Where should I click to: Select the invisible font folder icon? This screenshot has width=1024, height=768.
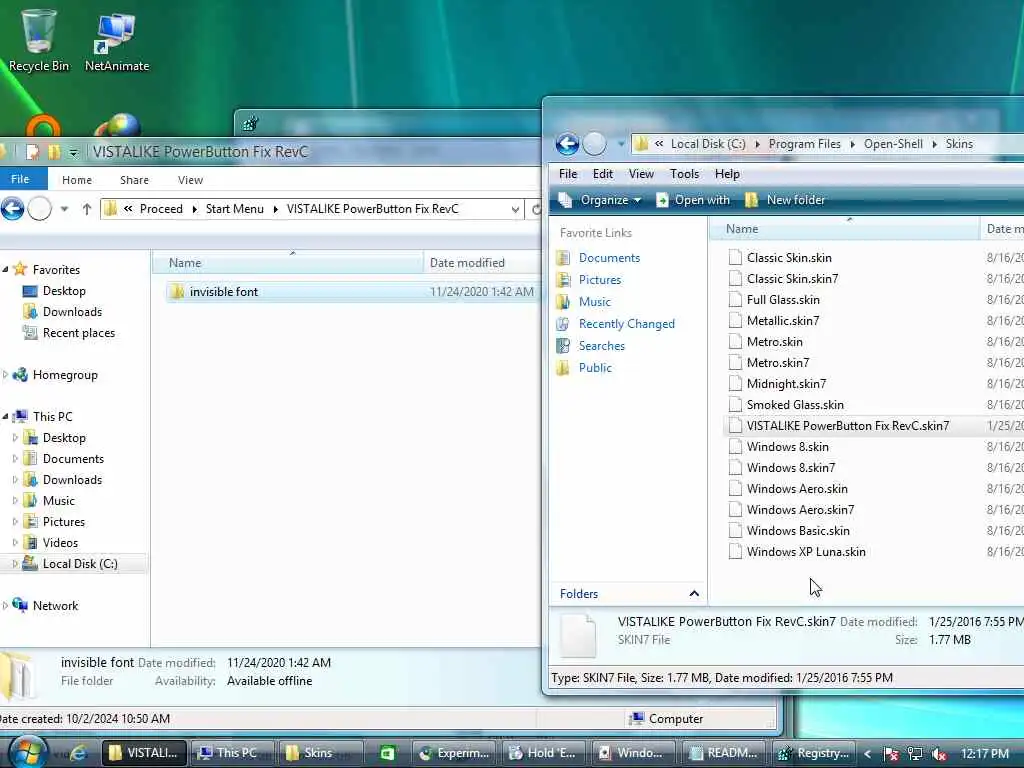(x=176, y=292)
